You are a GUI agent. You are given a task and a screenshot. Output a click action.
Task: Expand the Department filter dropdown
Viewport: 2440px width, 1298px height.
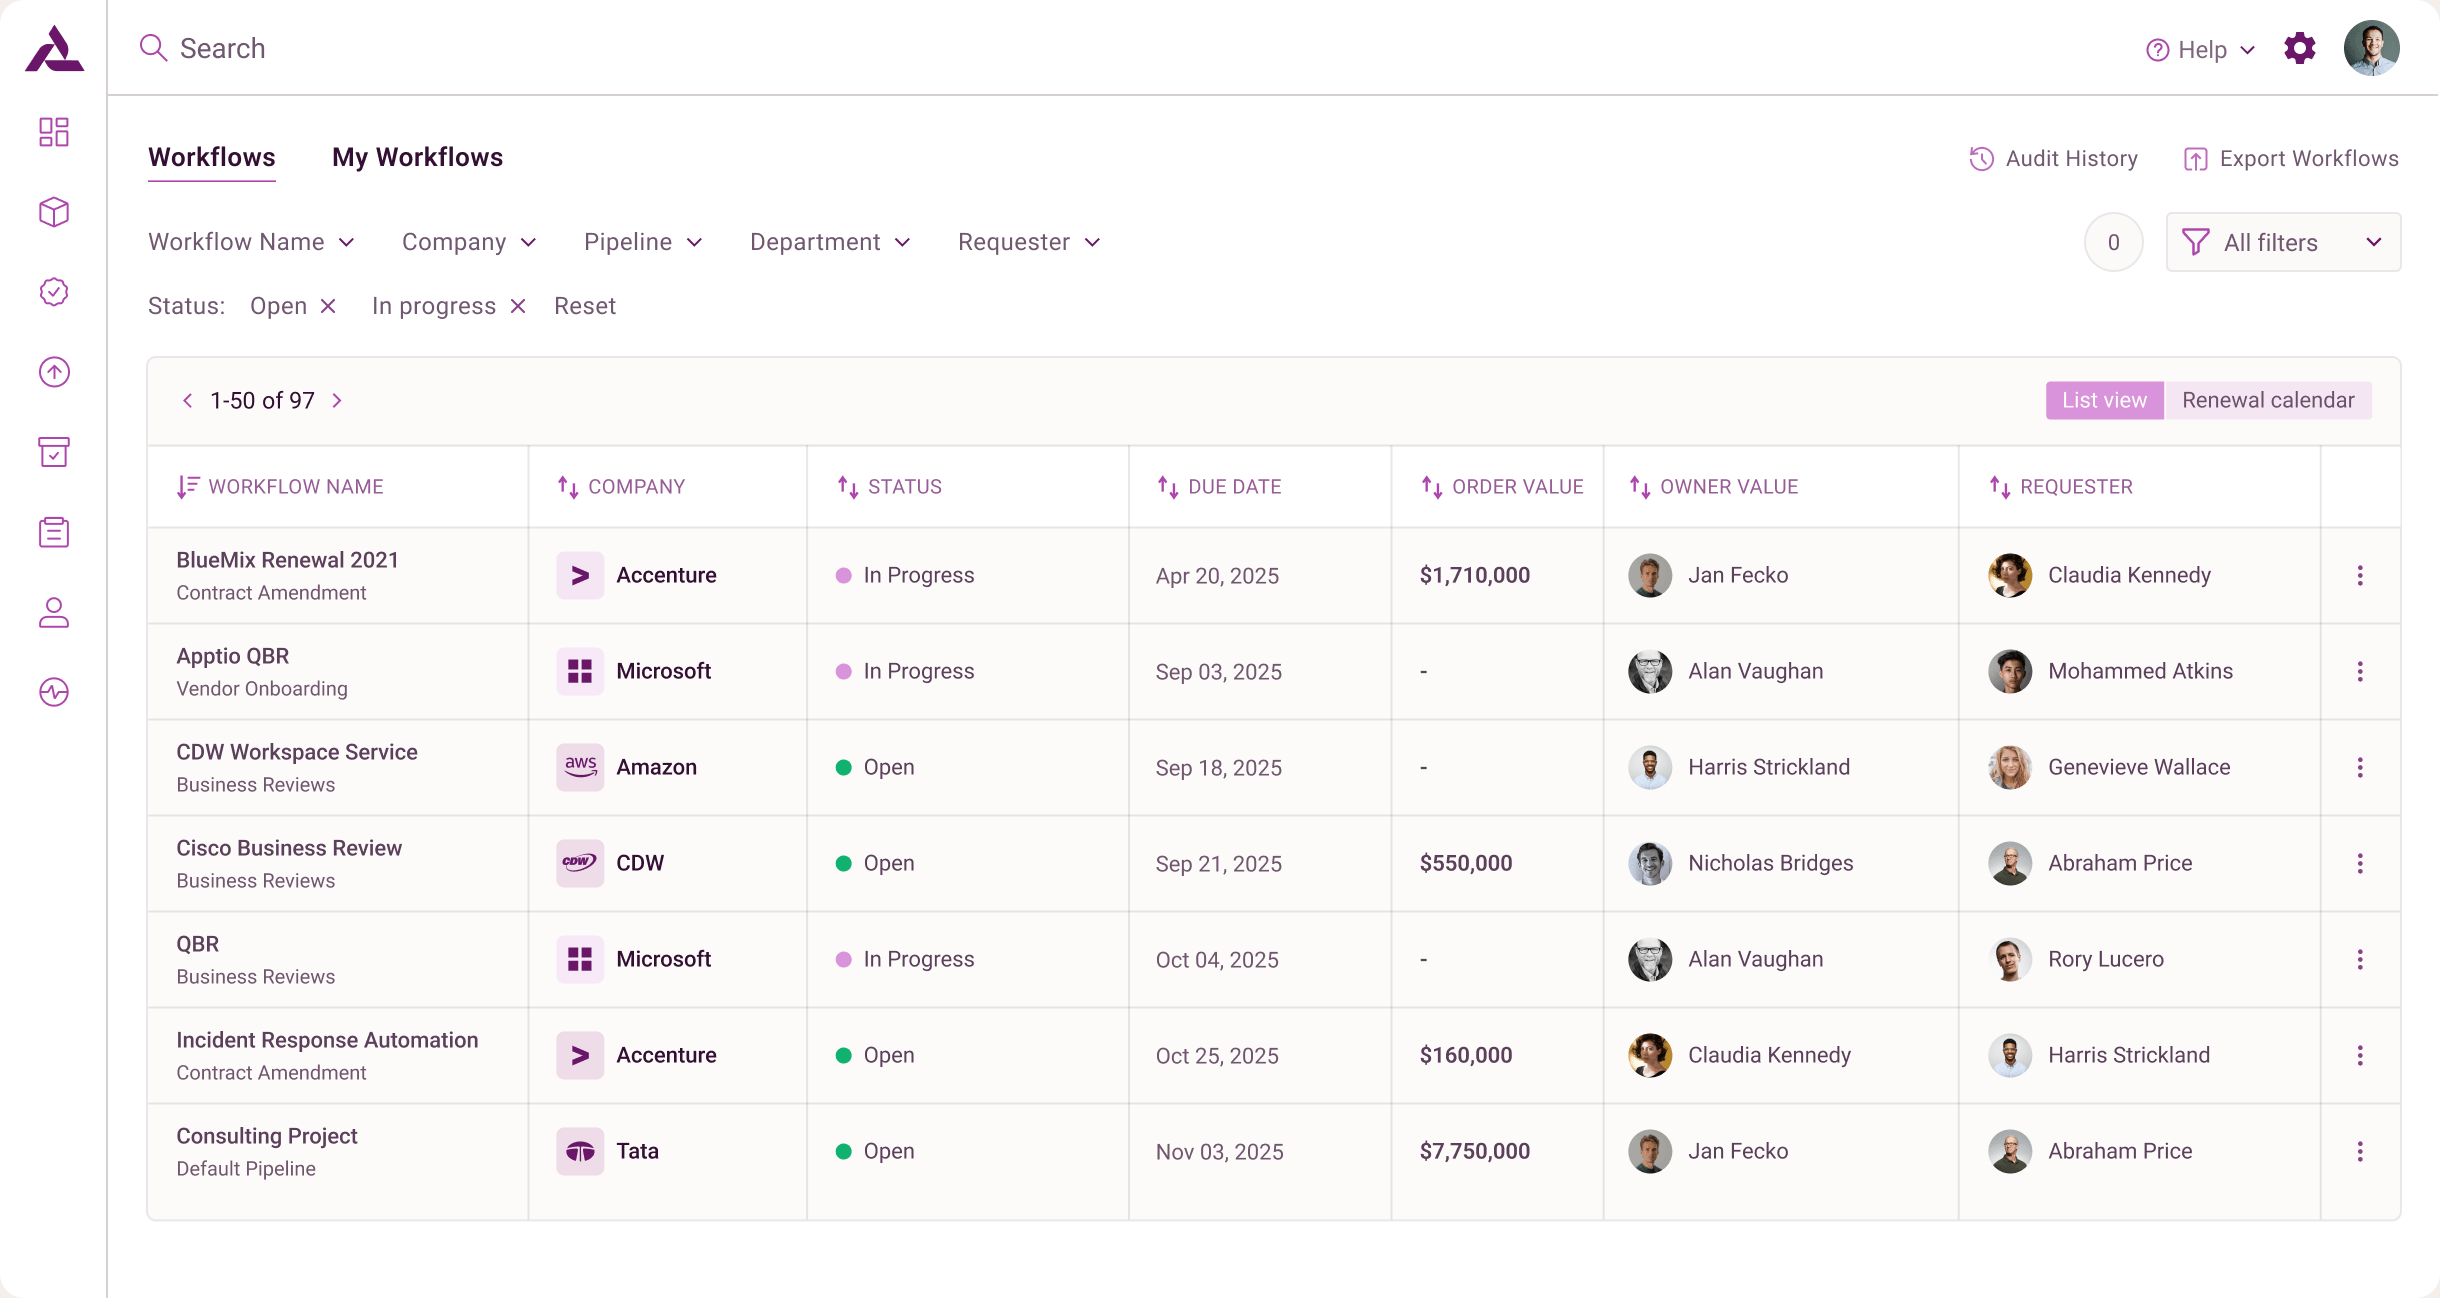pos(830,242)
